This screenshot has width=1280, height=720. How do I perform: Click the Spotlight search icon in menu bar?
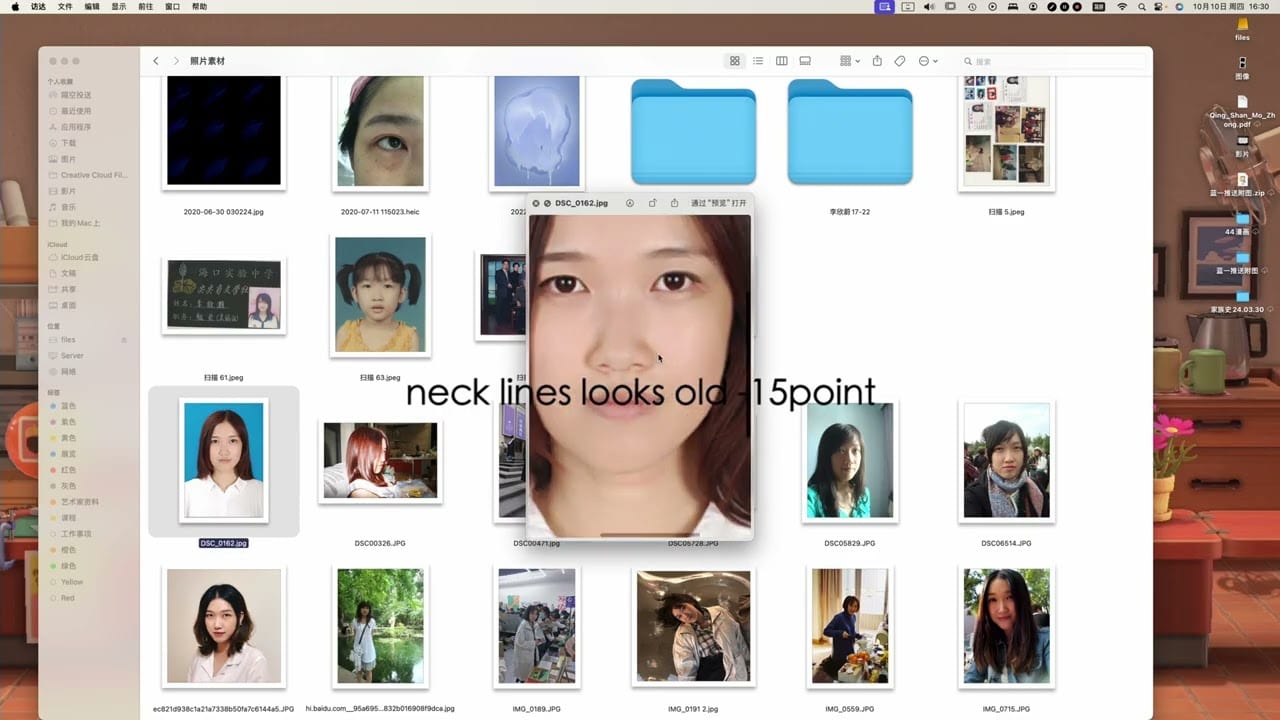click(x=1142, y=7)
